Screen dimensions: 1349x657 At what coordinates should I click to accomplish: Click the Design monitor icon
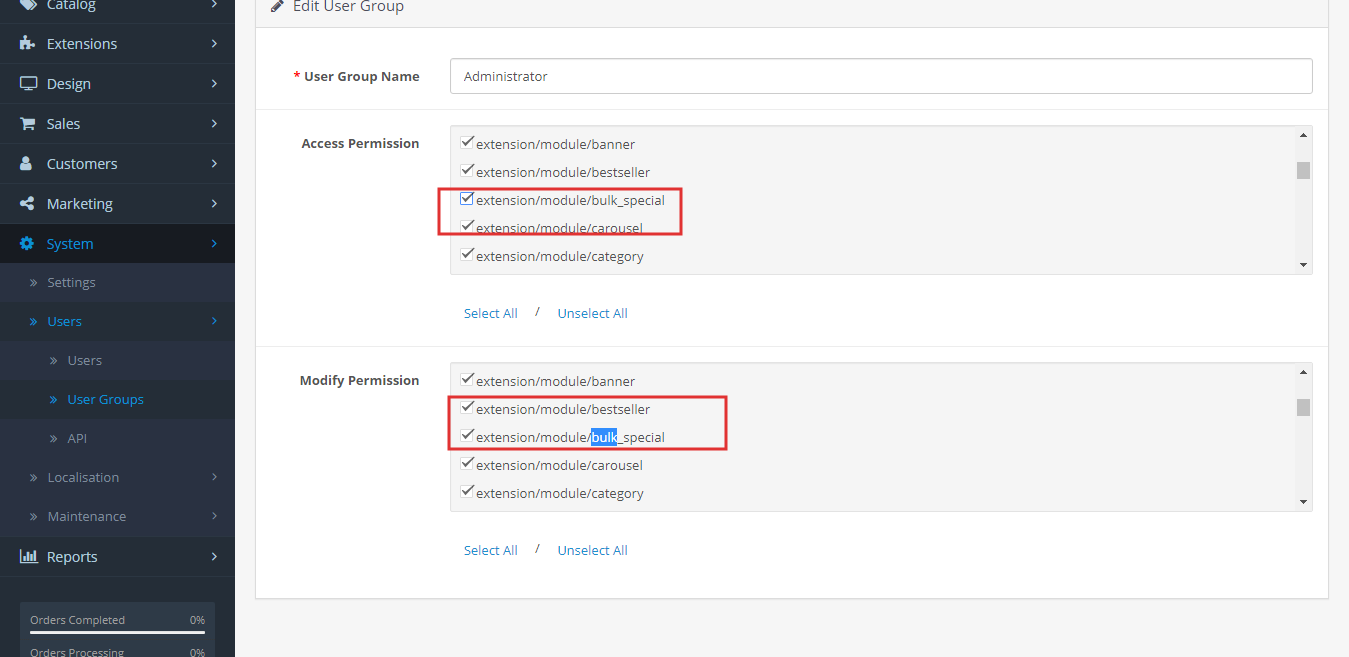[28, 84]
